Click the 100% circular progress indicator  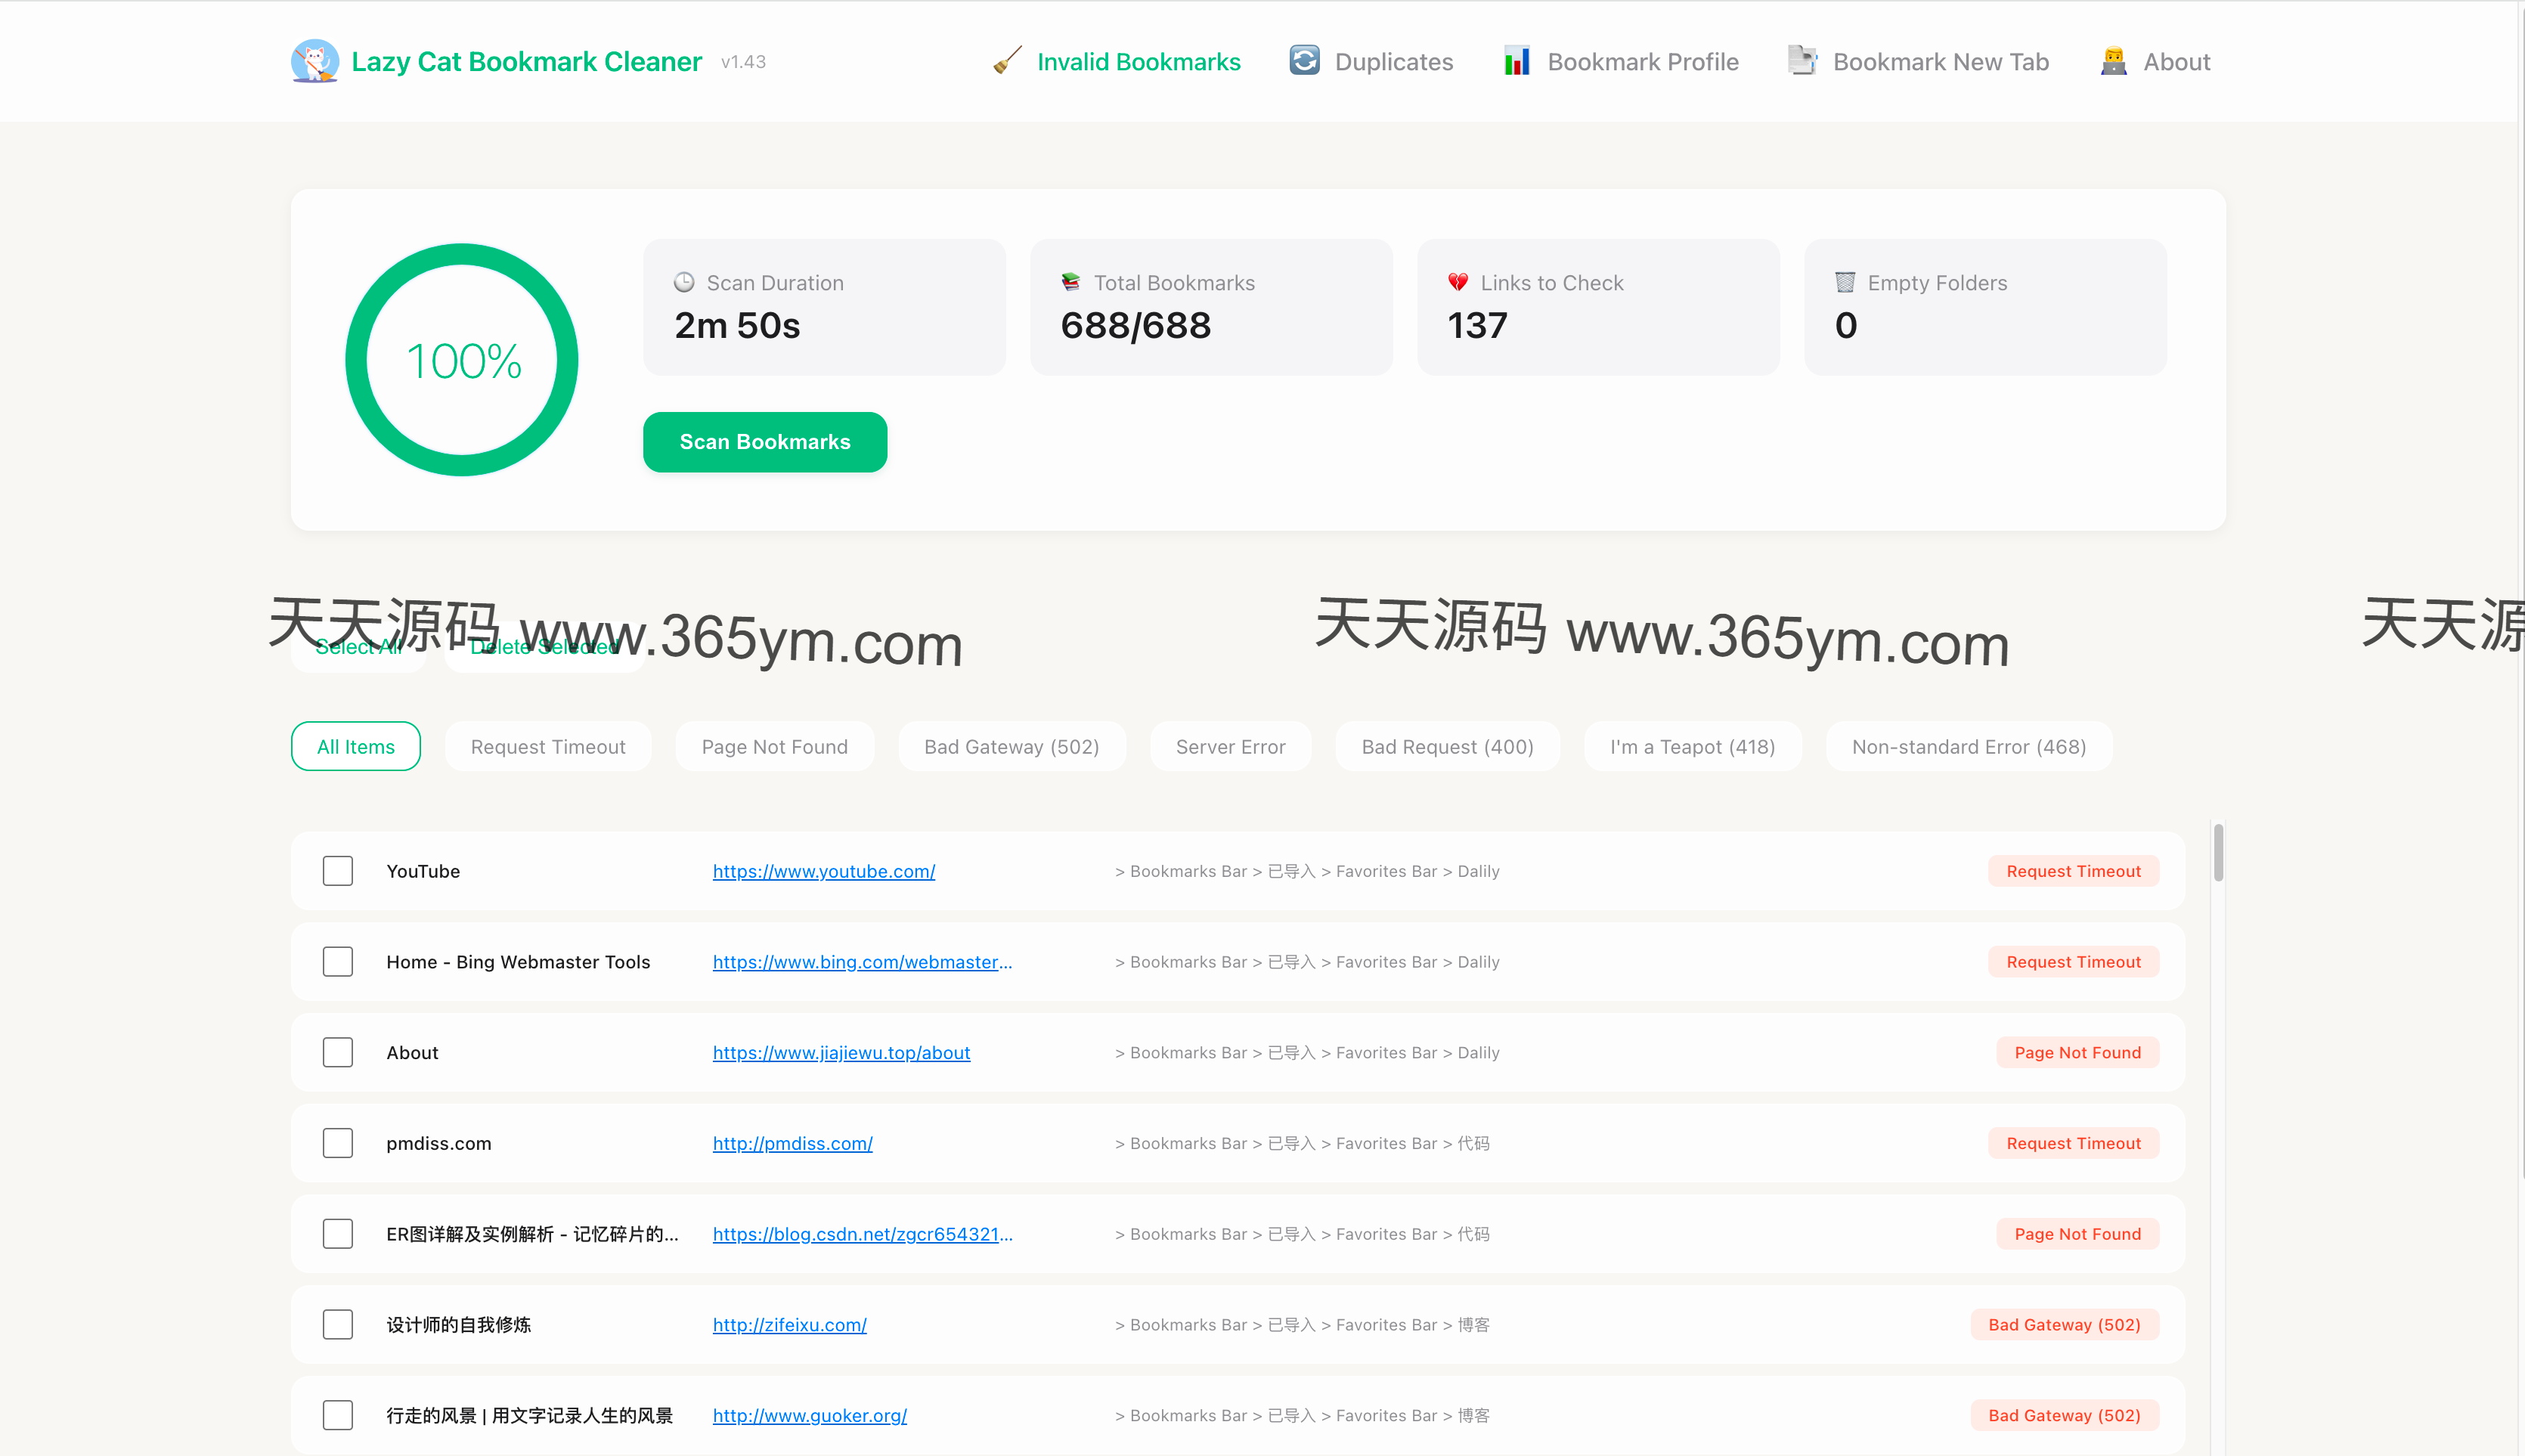coord(462,360)
